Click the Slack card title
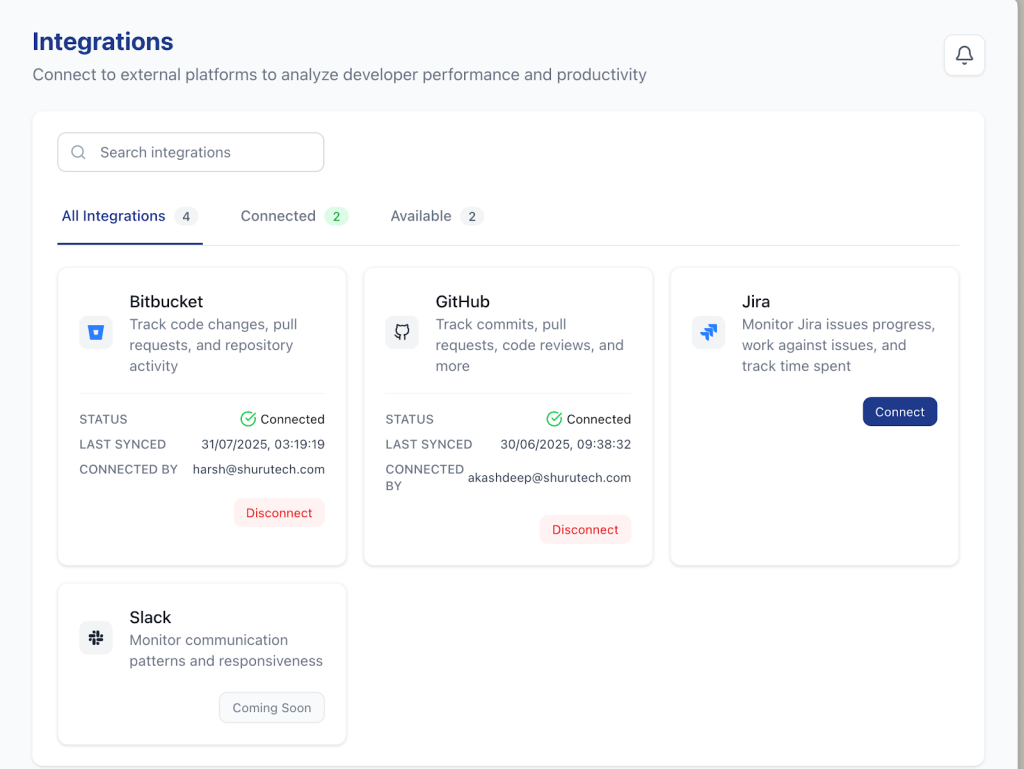Viewport: 1024px width, 769px height. [150, 618]
